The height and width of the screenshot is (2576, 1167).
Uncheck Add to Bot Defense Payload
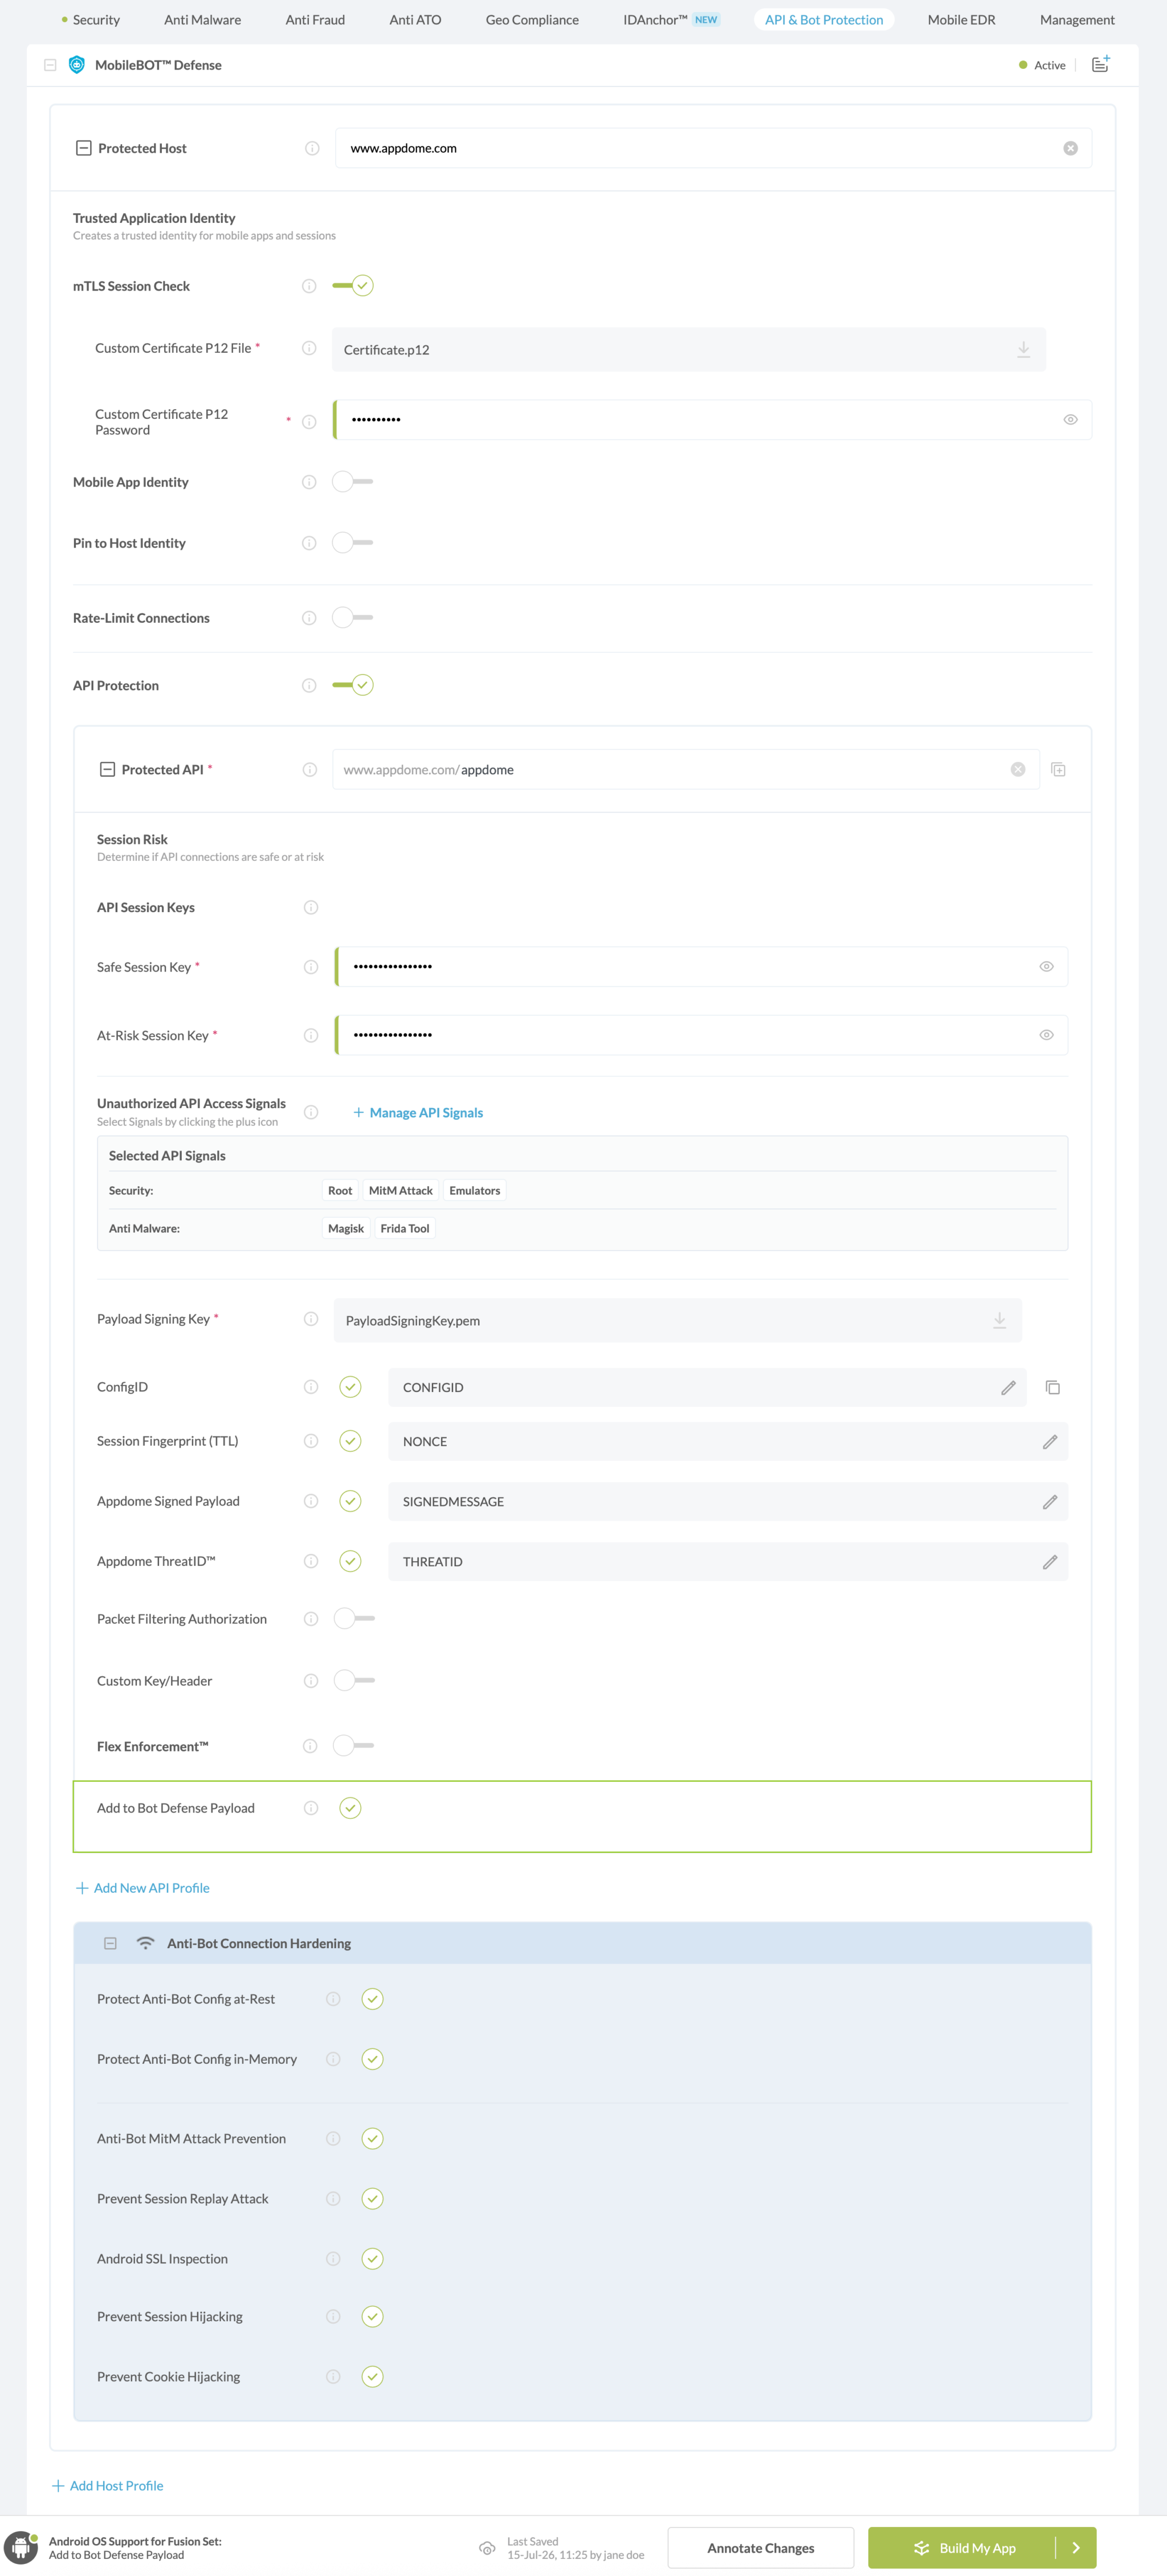tap(350, 1808)
